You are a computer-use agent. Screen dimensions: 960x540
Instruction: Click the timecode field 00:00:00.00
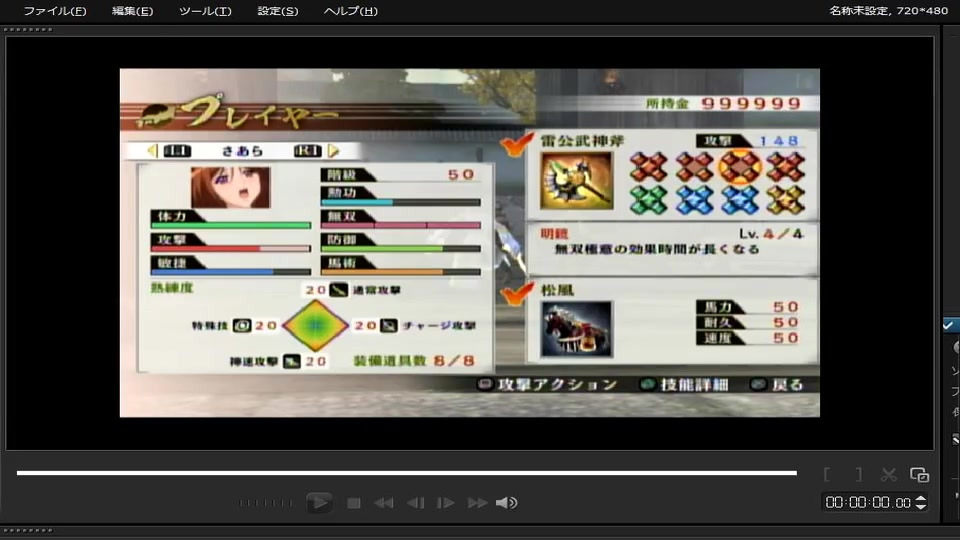click(868, 503)
